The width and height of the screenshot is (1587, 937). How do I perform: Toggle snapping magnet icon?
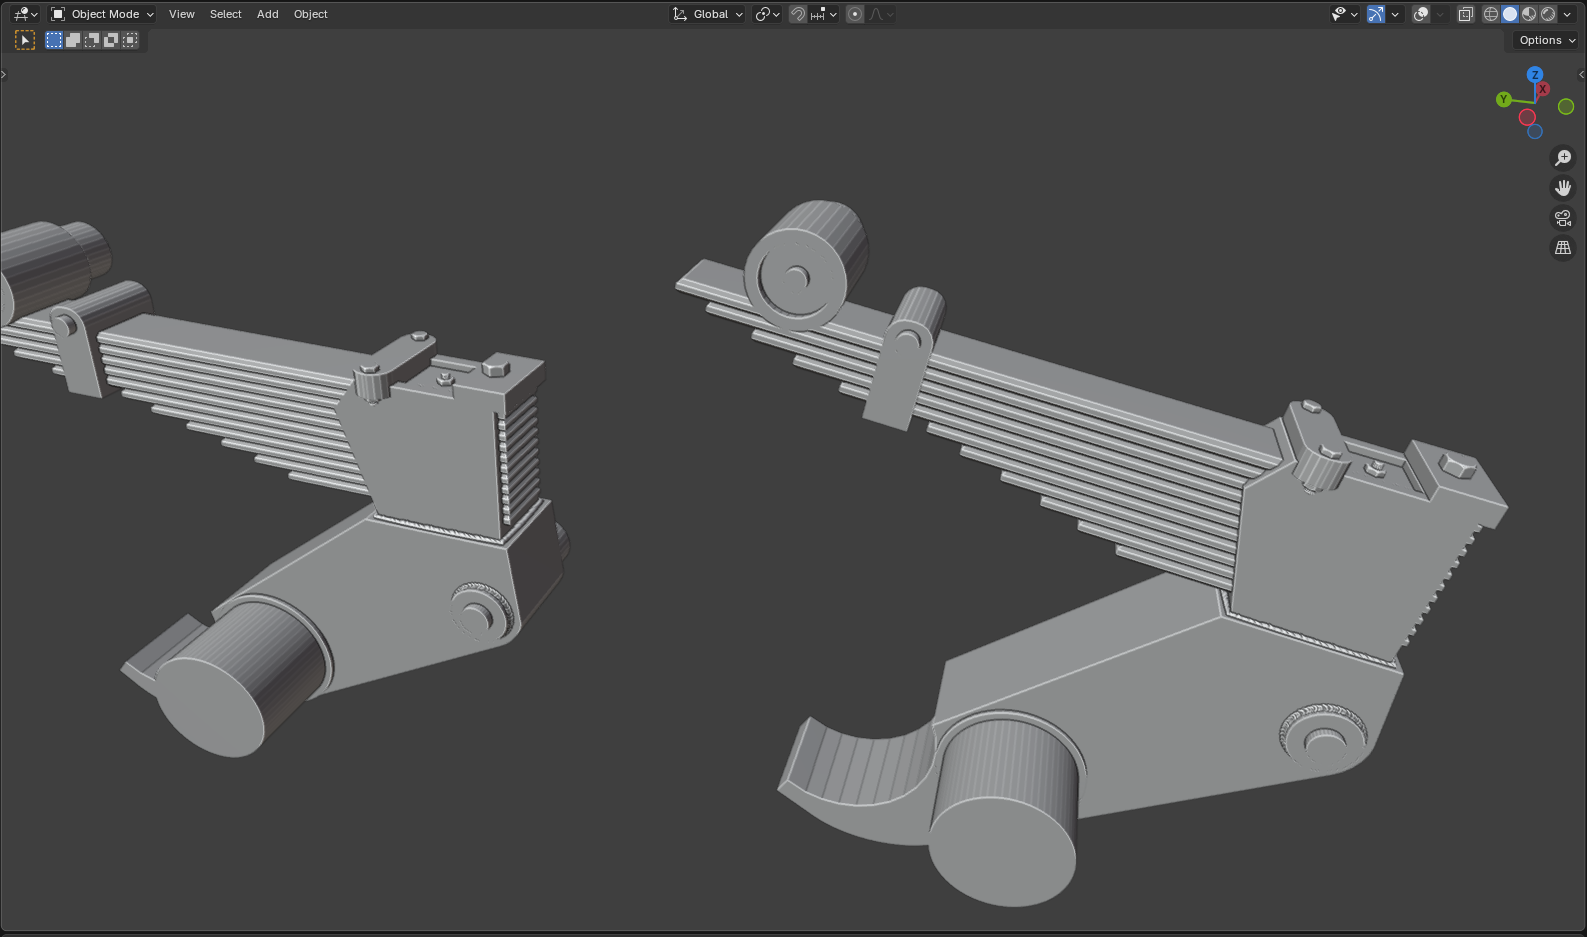pyautogui.click(x=798, y=14)
